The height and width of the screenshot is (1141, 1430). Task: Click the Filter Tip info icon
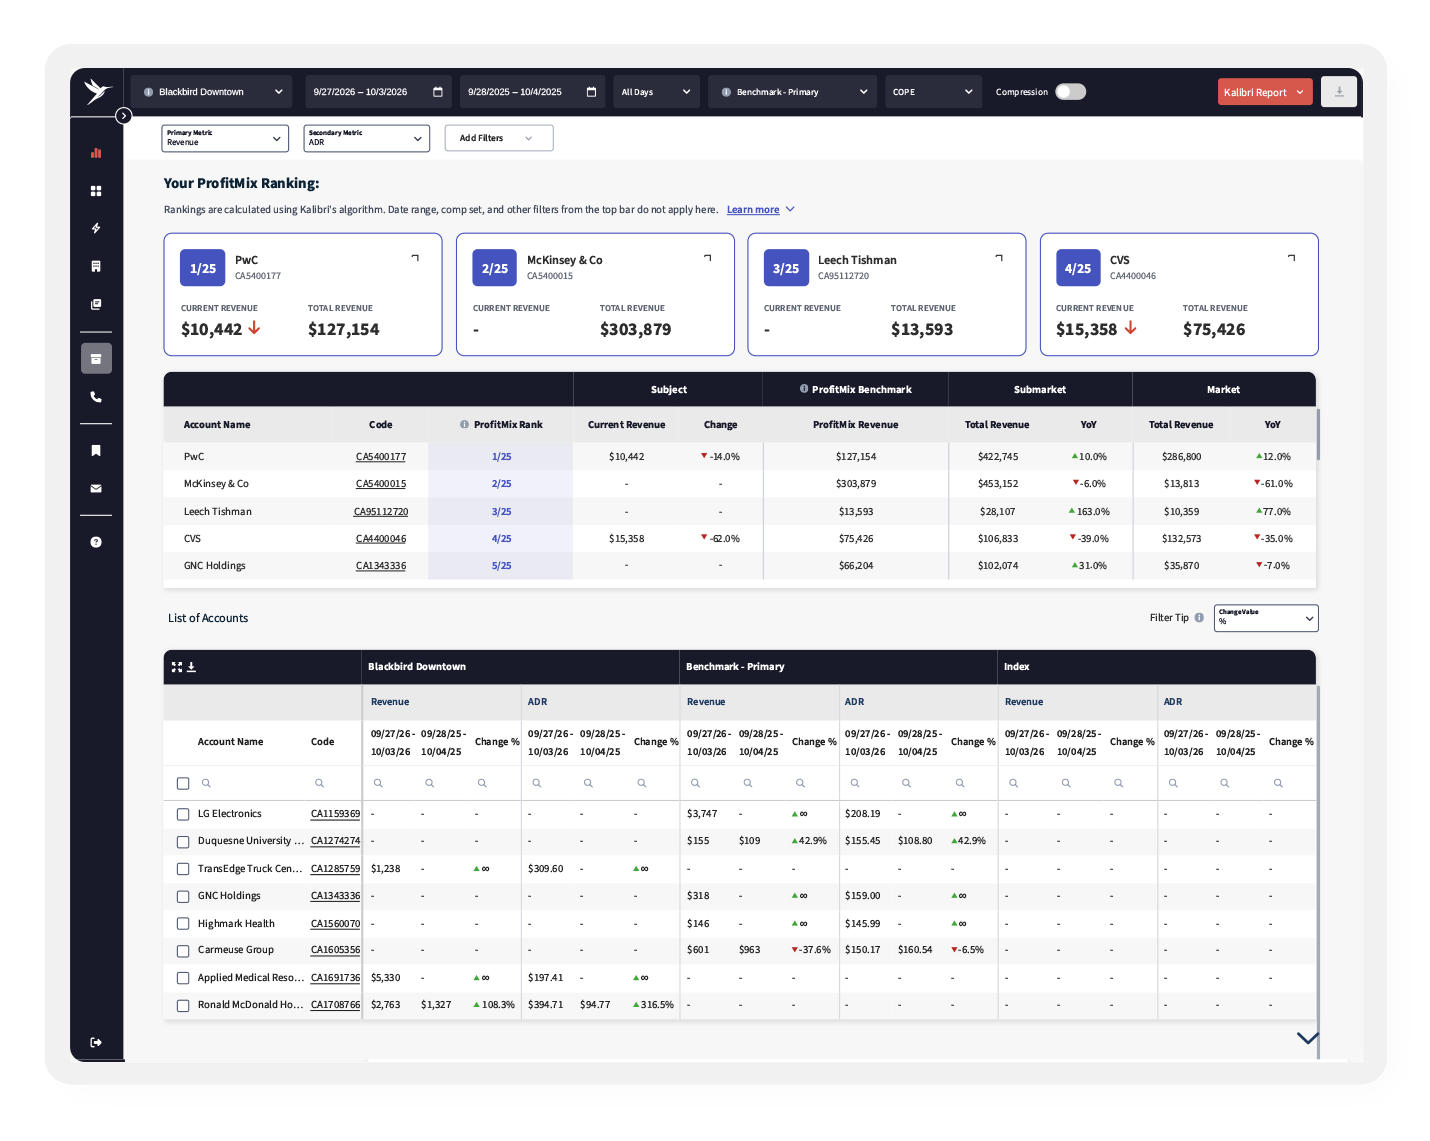tap(1199, 618)
